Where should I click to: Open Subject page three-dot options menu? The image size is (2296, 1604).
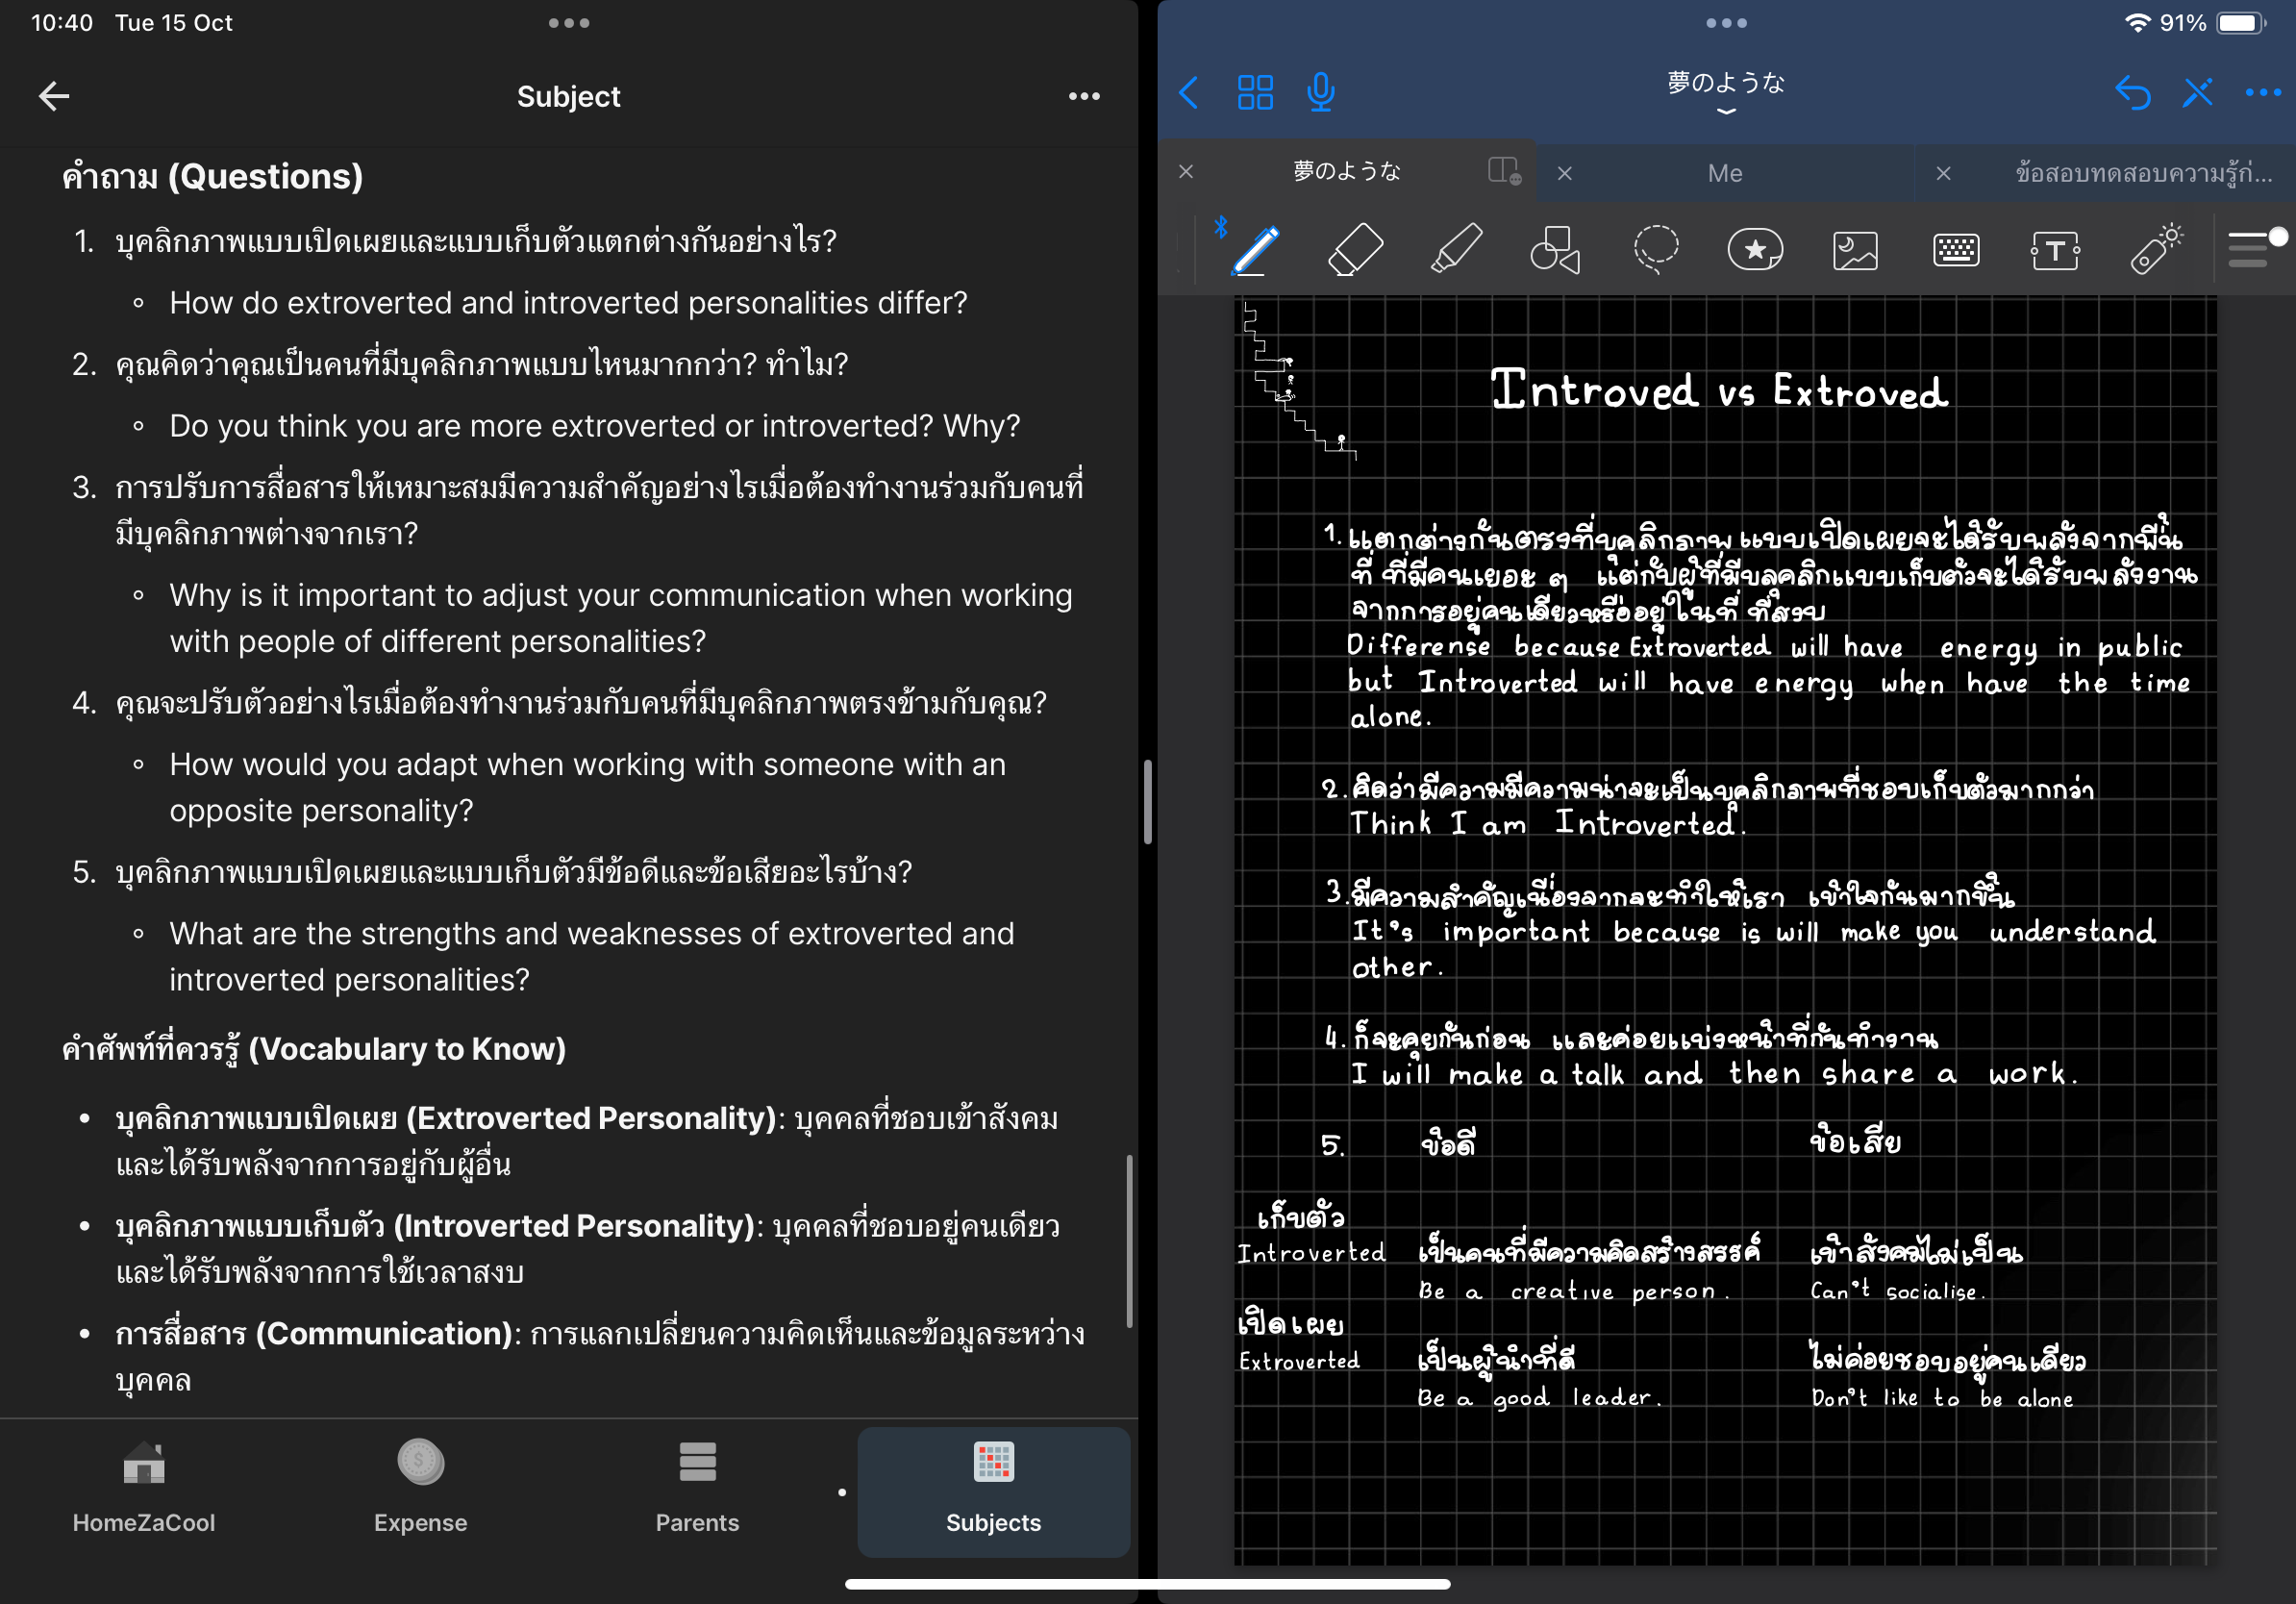(x=1084, y=97)
